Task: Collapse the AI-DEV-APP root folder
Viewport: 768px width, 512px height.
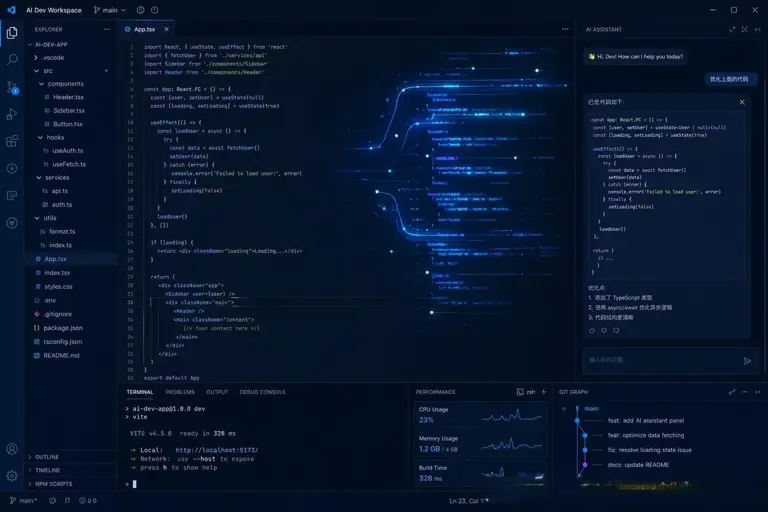Action: (x=30, y=45)
